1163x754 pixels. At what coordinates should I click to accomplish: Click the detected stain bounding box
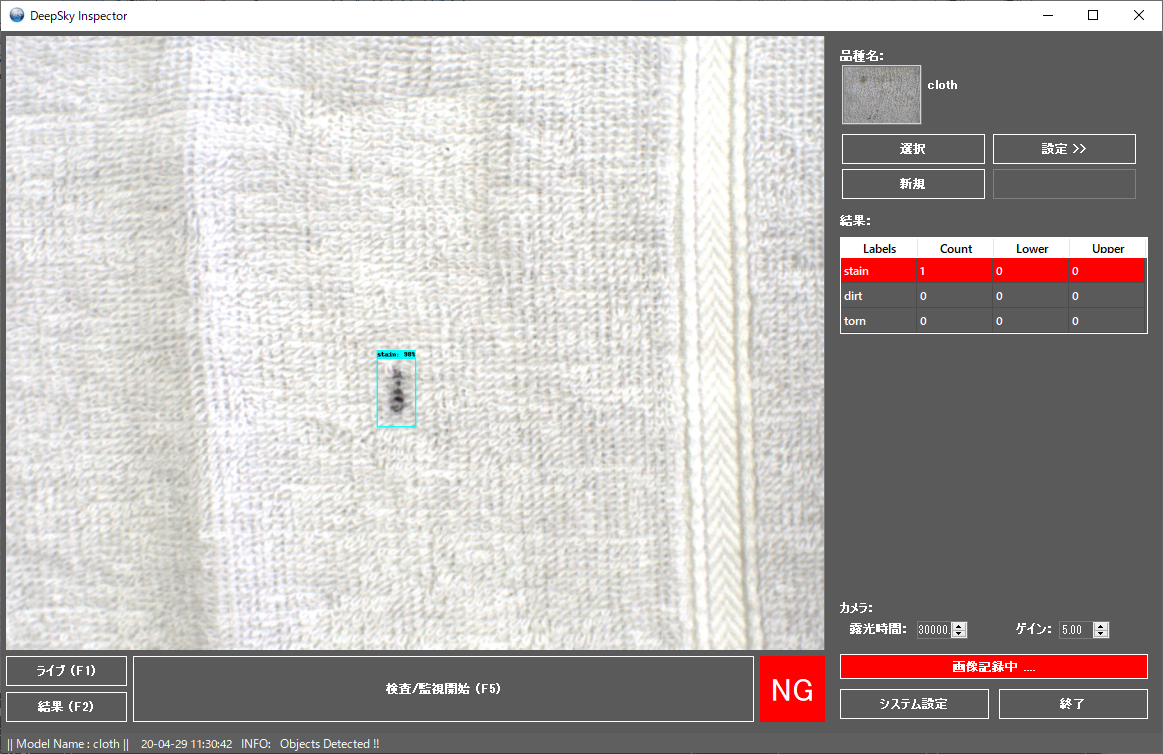[396, 388]
